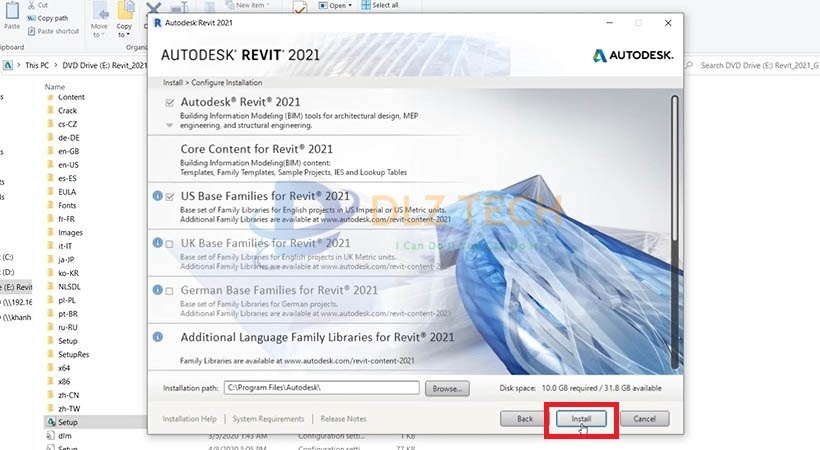Viewport: 820px width, 450px height.
Task: Click the Revit icon in the title bar
Action: pos(157,22)
